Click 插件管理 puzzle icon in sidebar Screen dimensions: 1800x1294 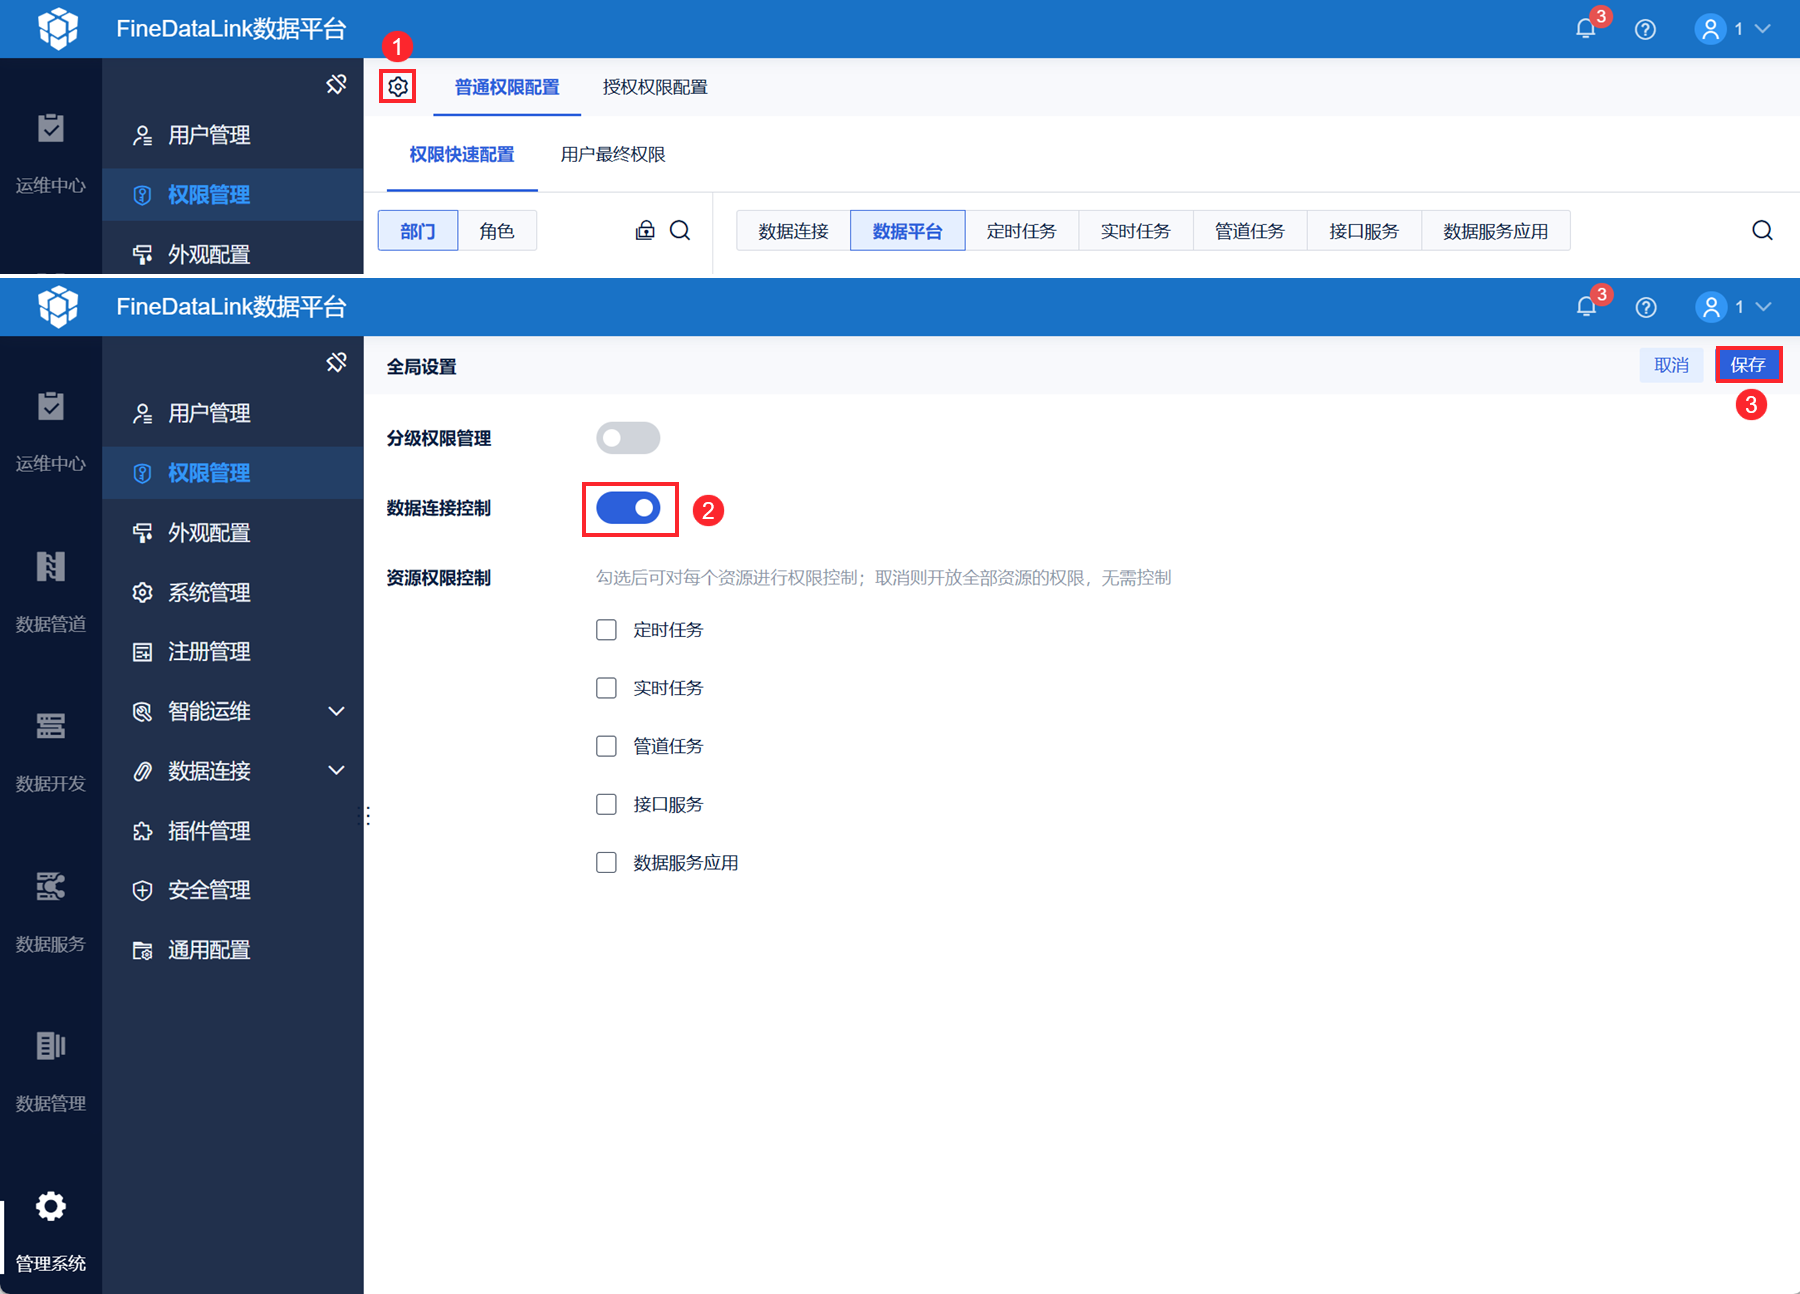click(143, 831)
